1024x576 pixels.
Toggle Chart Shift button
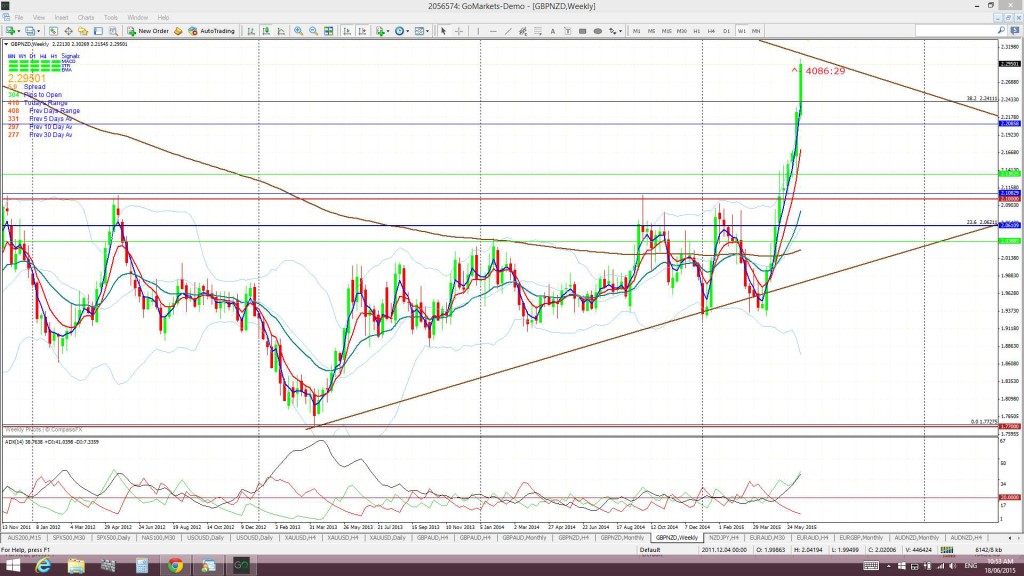tap(362, 31)
